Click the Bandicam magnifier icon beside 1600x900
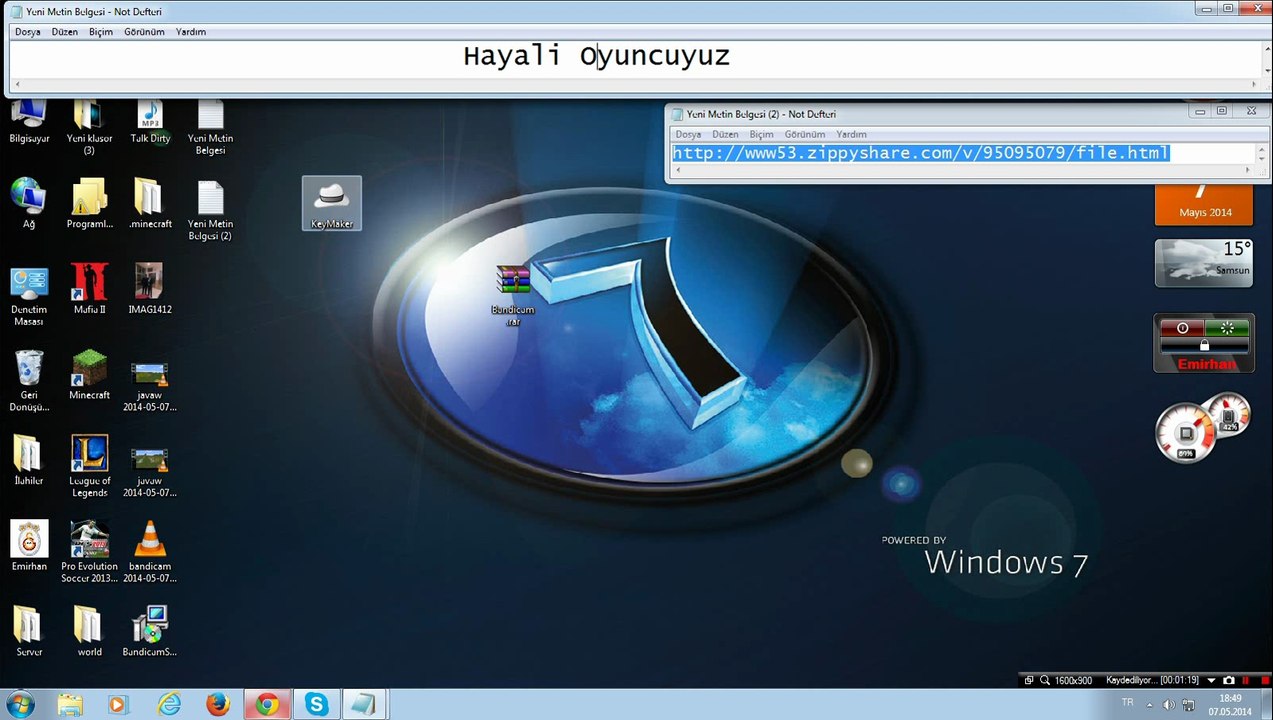1273x720 pixels. pyautogui.click(x=1045, y=680)
